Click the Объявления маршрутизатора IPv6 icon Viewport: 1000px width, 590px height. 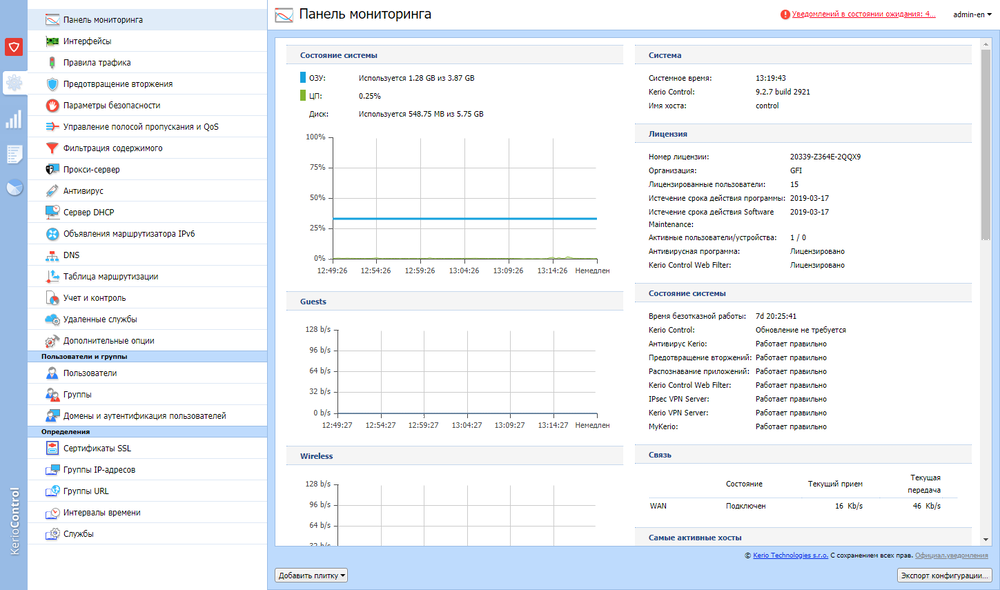52,234
